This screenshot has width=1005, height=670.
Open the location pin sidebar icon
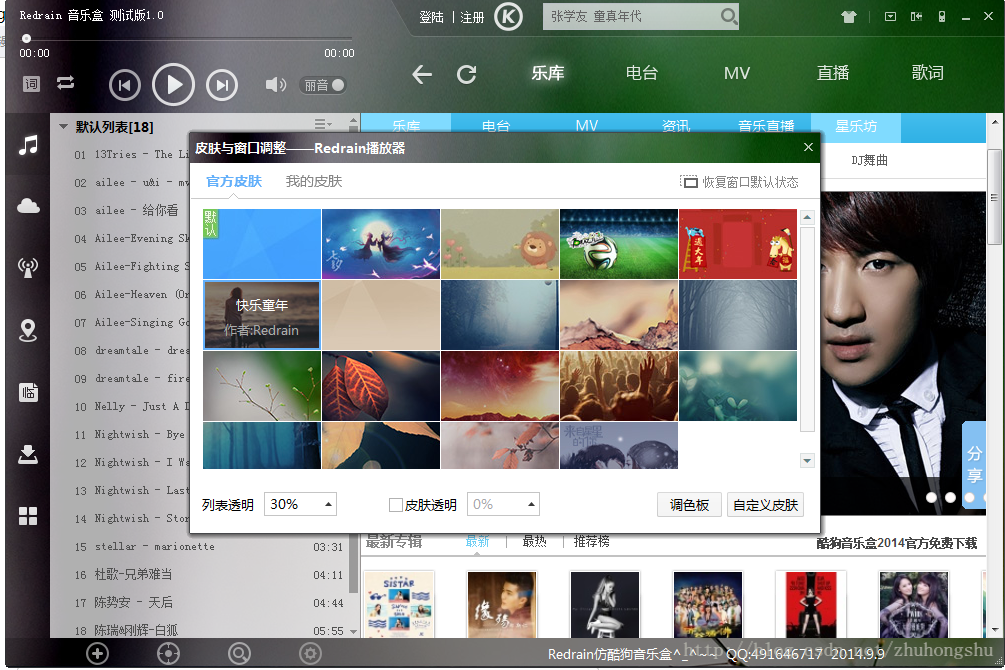28,330
